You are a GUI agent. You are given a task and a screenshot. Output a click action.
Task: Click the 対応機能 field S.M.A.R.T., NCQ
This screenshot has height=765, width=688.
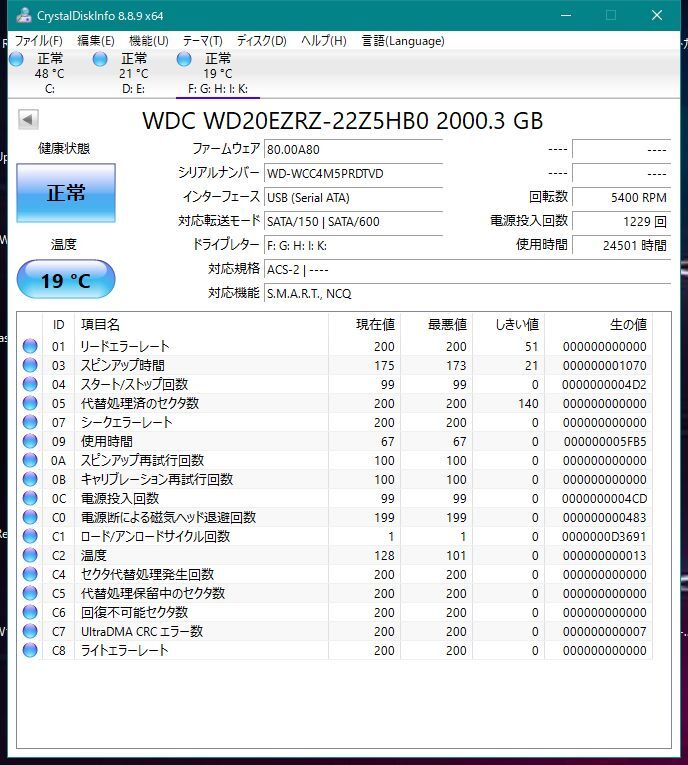467,293
